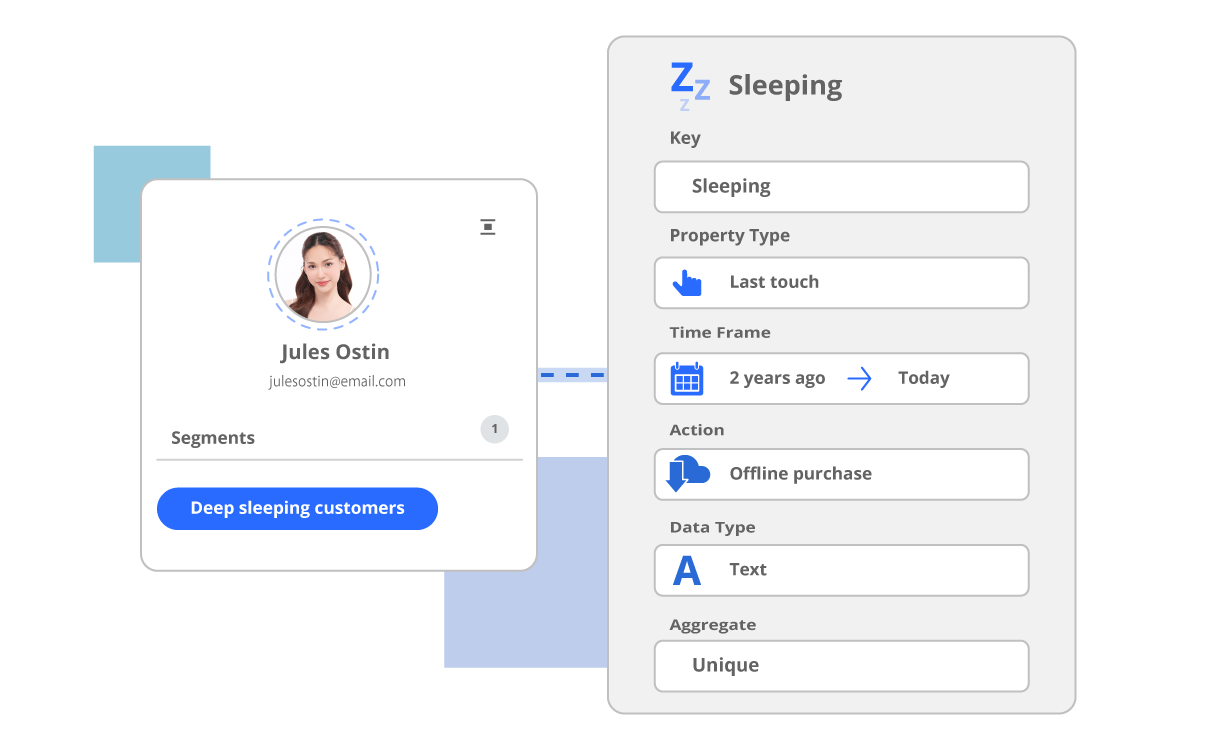This screenshot has width=1217, height=750.
Task: Click the julesostin@email.com email address
Action: coord(337,381)
